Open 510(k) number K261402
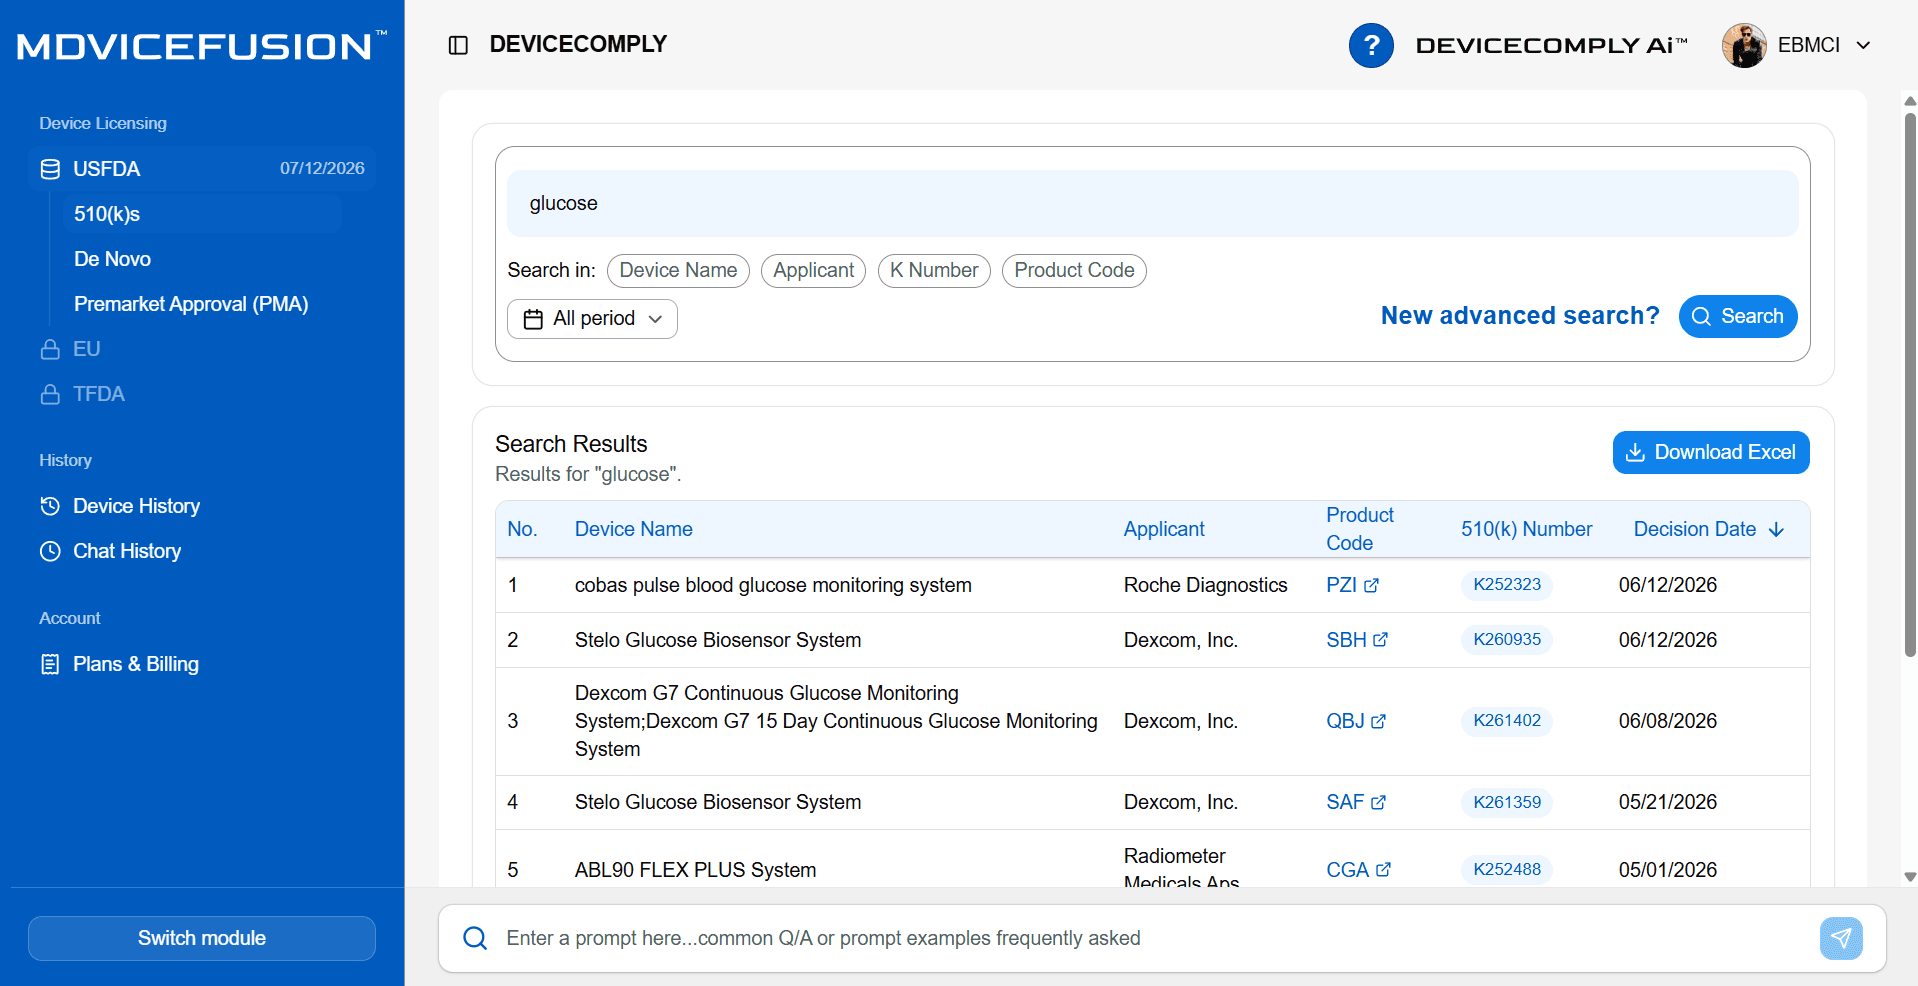The image size is (1918, 986). pos(1507,721)
